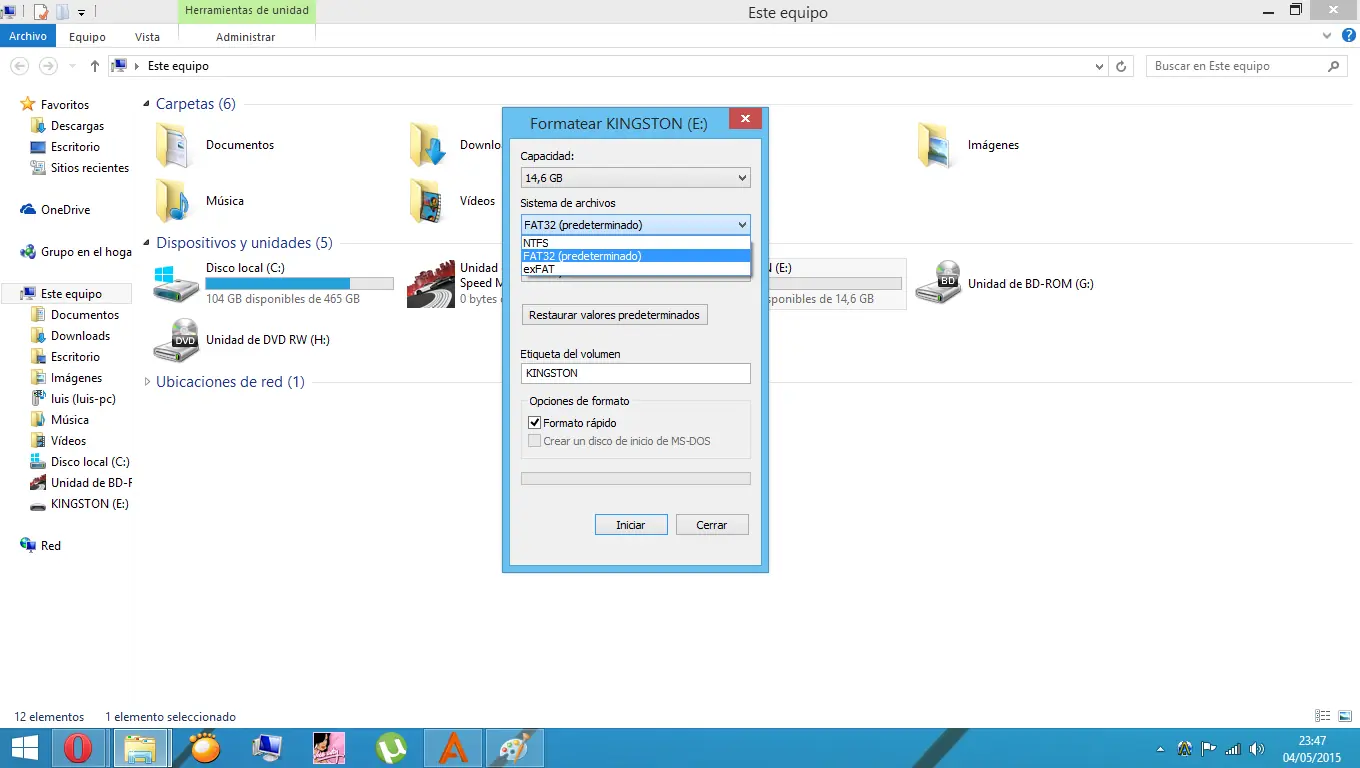Open the Capacidad dropdown
Screen dimensions: 1360x768
click(635, 178)
